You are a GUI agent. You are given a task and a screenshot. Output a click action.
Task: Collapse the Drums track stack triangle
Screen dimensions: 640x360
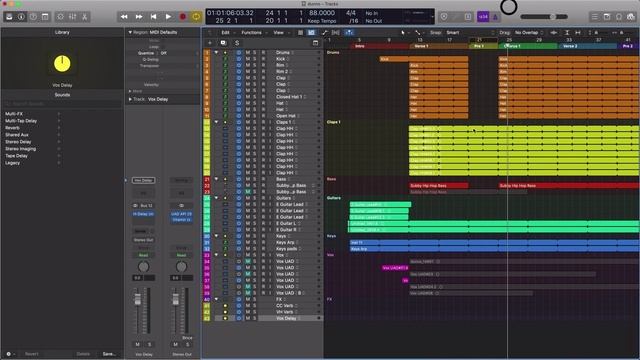217,53
